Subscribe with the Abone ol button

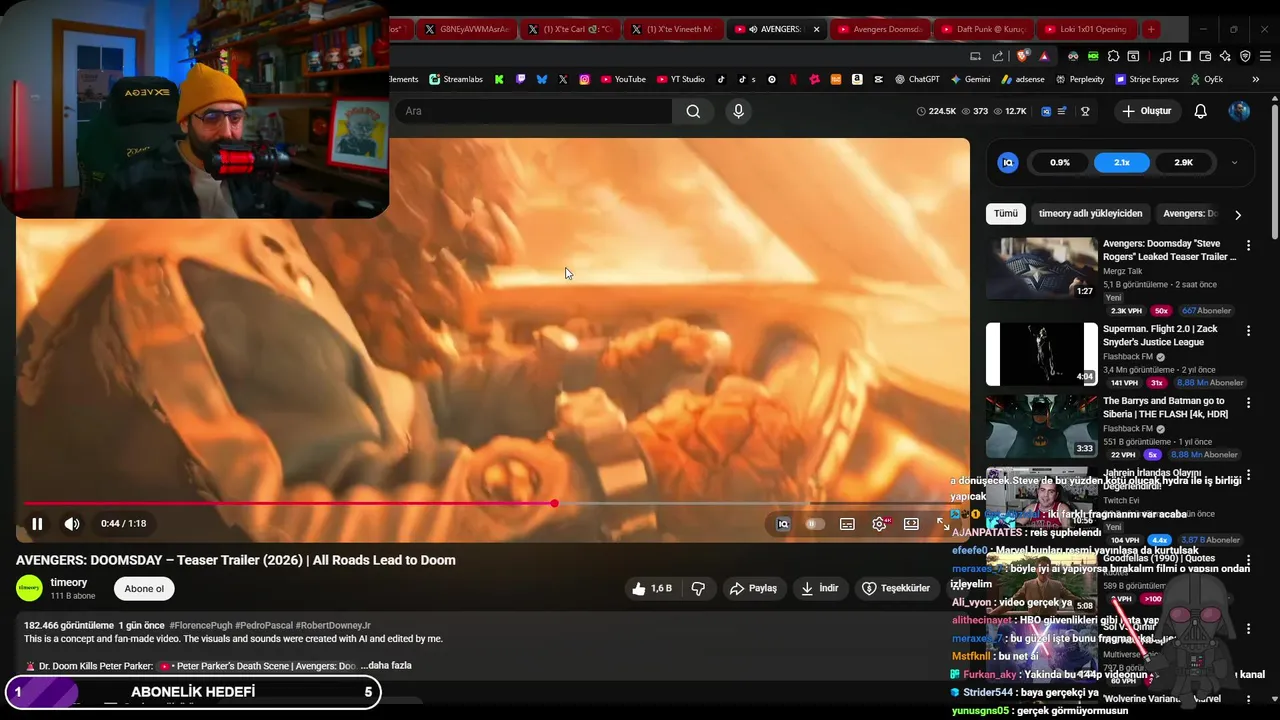(144, 589)
